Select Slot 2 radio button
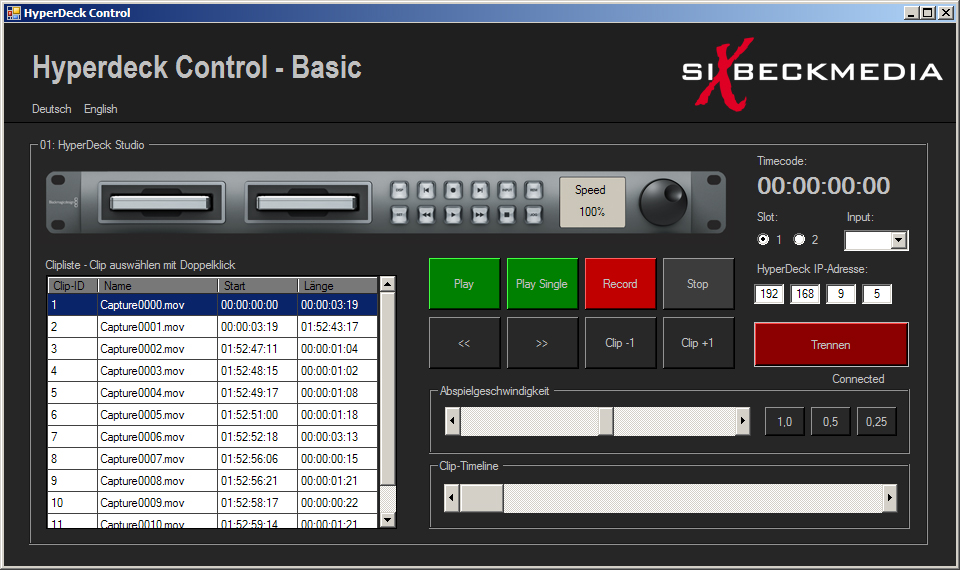Viewport: 960px width, 570px height. click(799, 239)
